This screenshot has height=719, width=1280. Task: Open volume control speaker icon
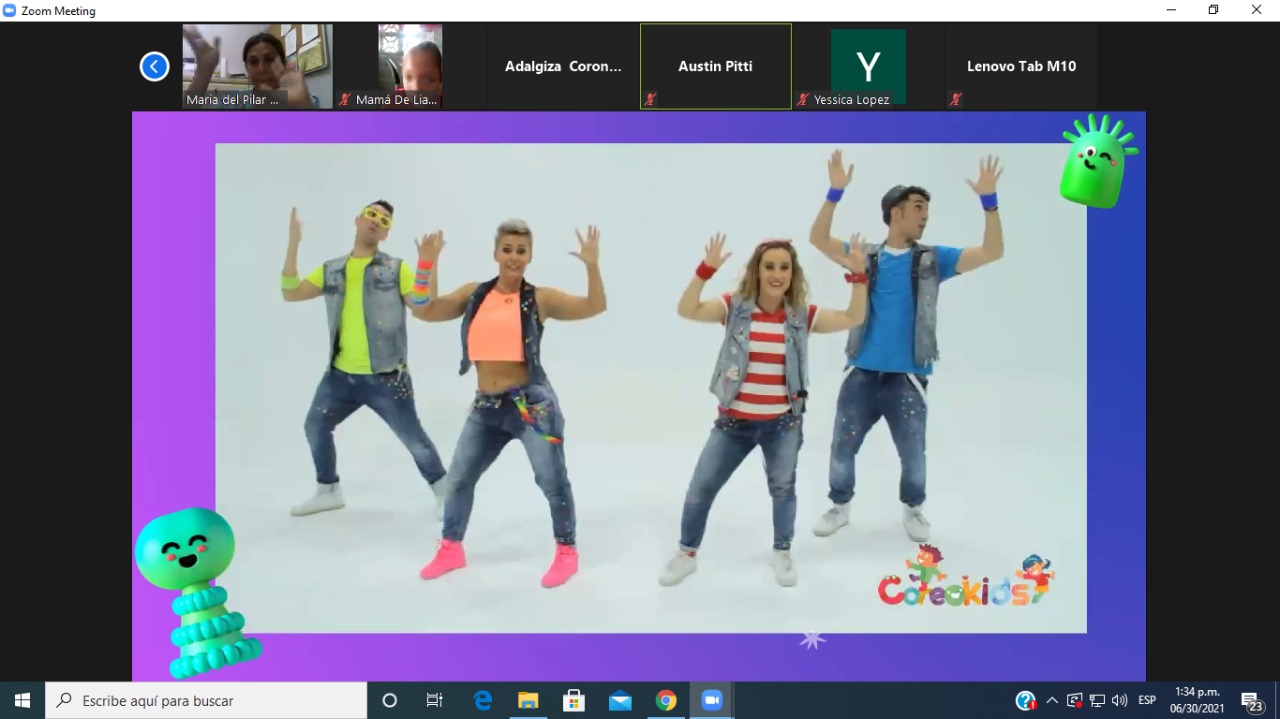pos(1120,700)
